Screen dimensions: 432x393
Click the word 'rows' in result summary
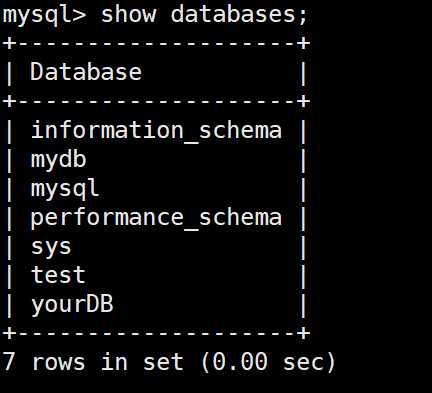(x=58, y=363)
